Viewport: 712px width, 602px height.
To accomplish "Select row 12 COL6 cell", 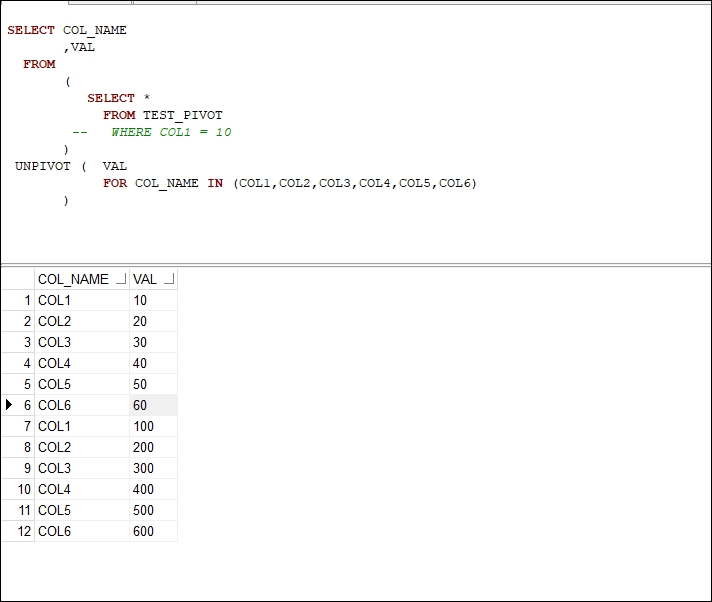I will 82,531.
